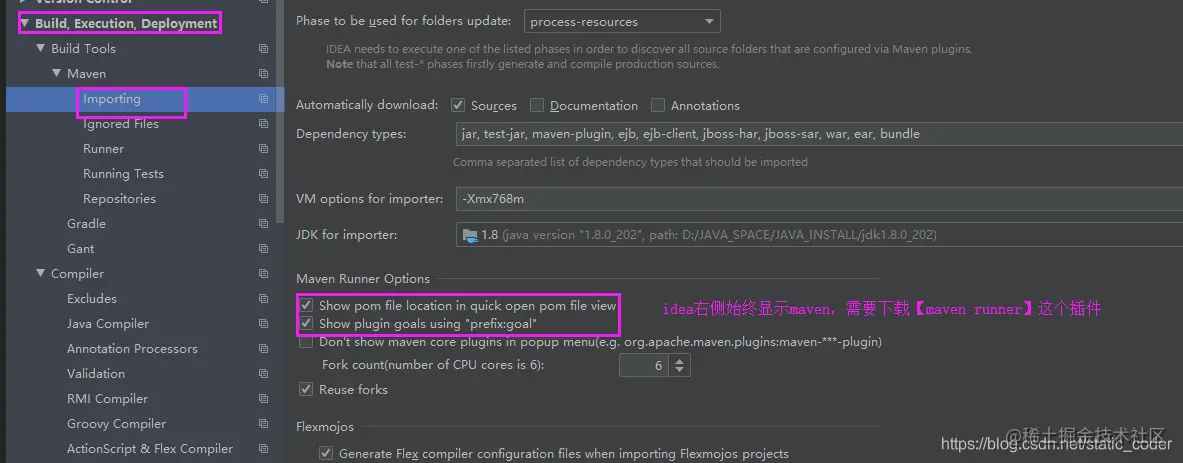Click project-level icon beside Build Tools

(263, 49)
